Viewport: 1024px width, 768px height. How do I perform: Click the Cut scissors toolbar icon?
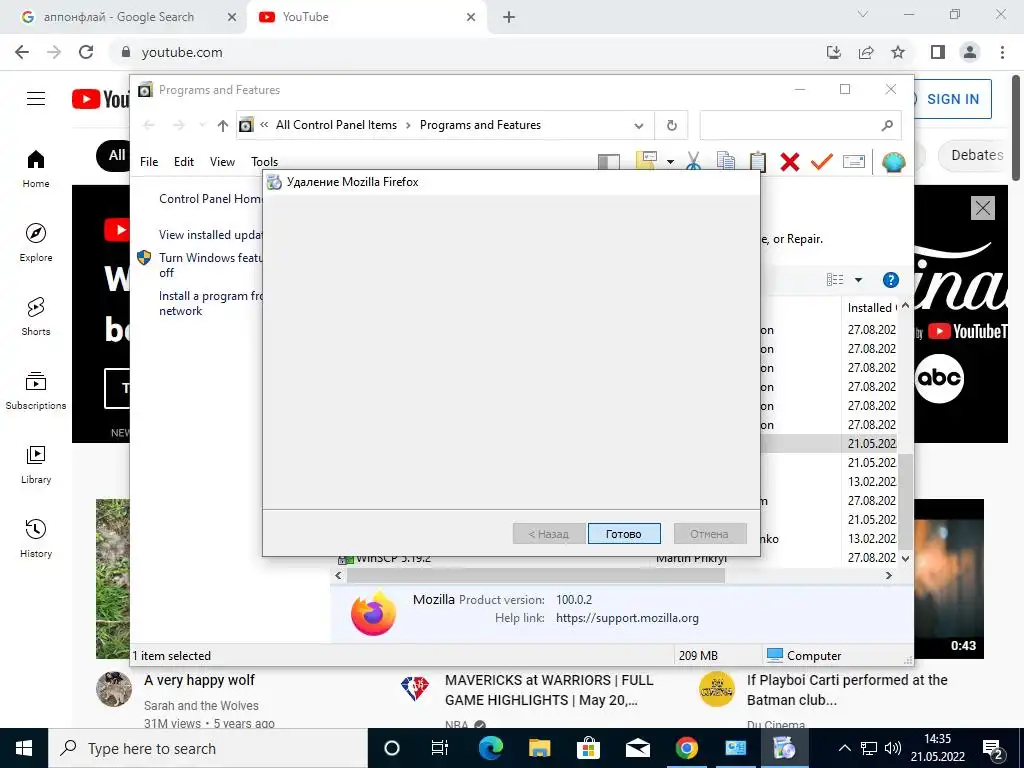(693, 161)
